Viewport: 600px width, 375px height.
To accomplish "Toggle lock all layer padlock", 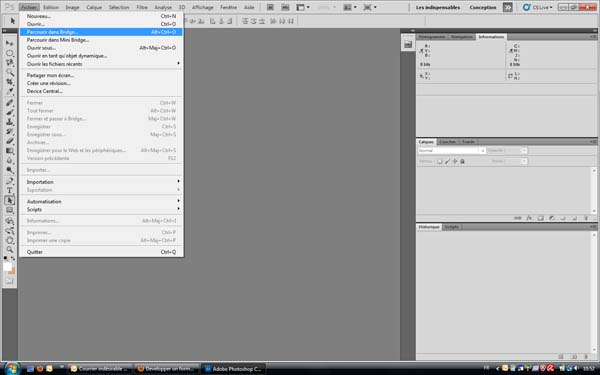I will tap(462, 161).
